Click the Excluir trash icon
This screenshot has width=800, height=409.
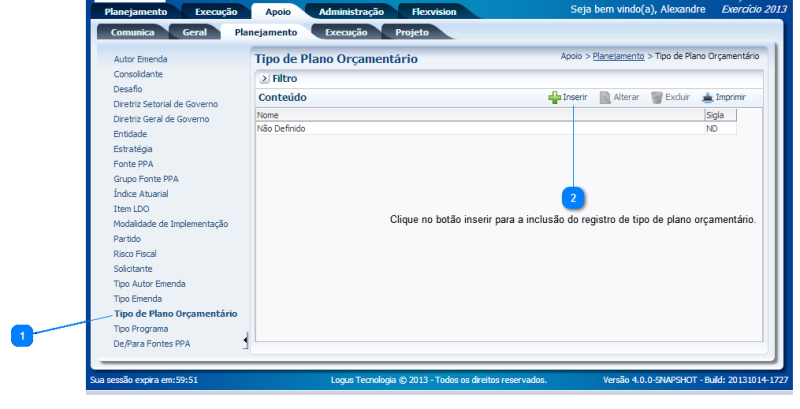click(x=657, y=98)
